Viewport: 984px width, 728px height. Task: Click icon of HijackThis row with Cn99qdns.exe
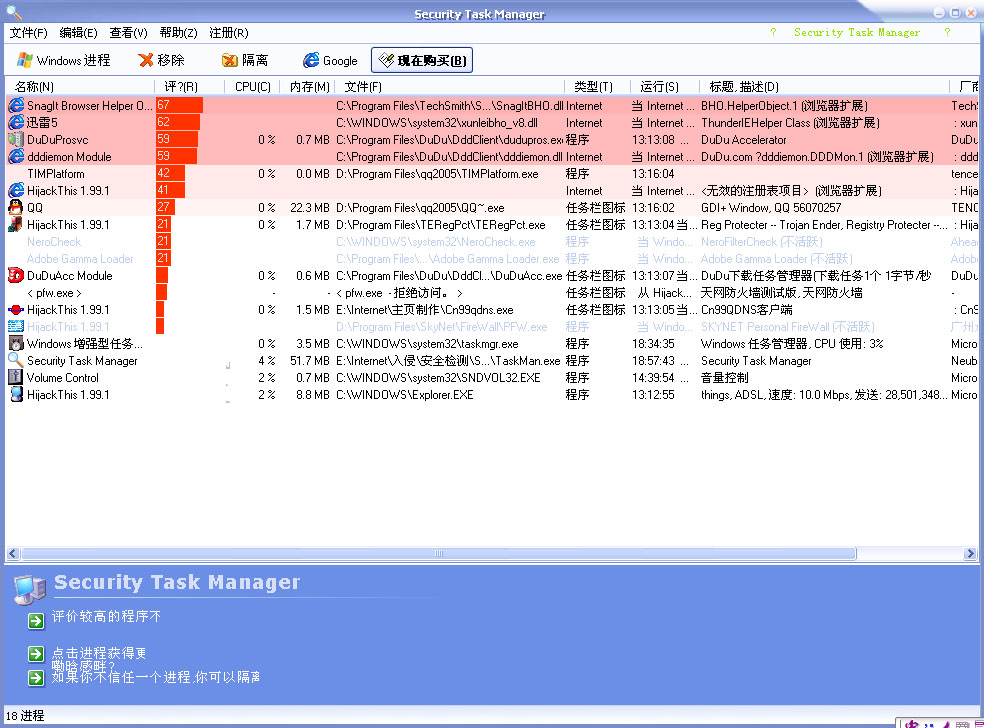[x=16, y=309]
